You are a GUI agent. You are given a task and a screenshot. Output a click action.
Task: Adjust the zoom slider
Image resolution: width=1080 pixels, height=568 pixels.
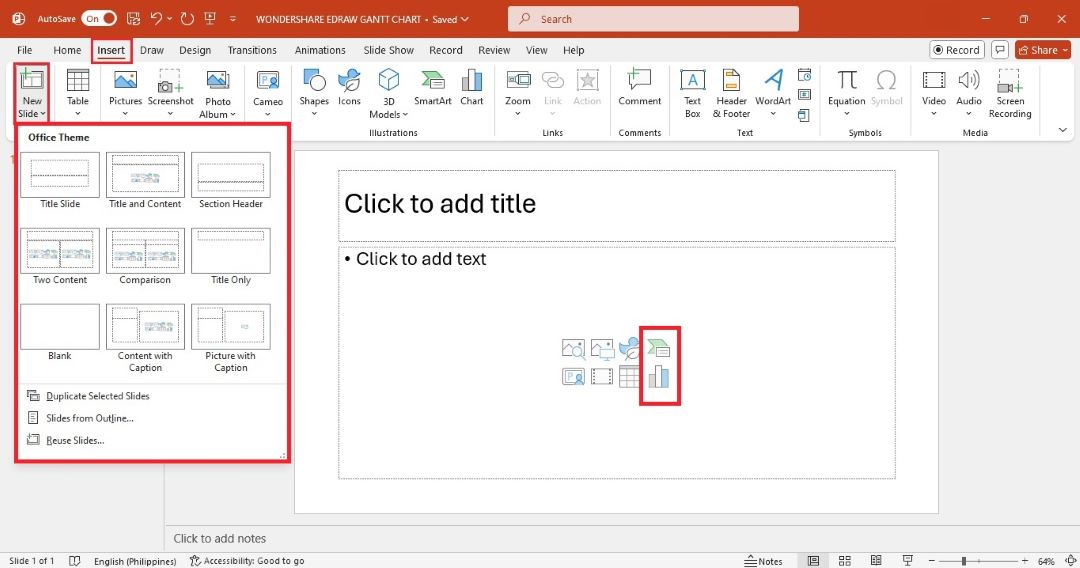(x=964, y=561)
